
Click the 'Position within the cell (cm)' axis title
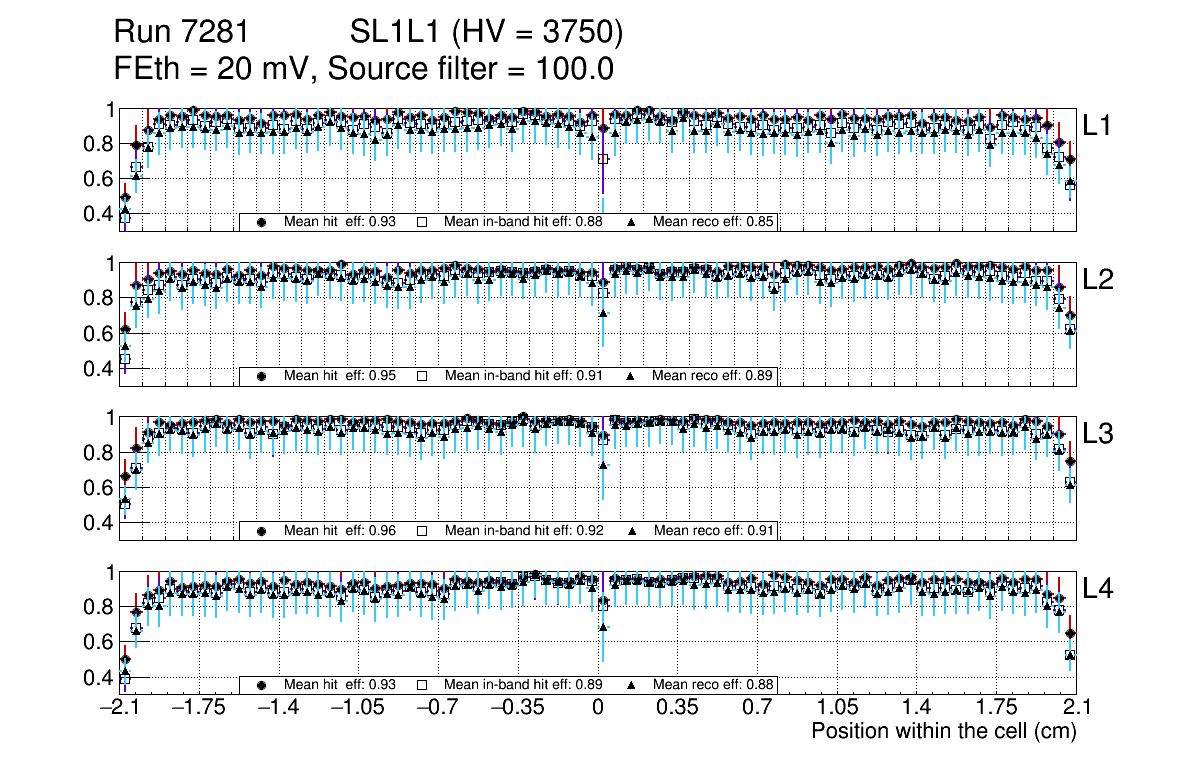click(x=943, y=731)
